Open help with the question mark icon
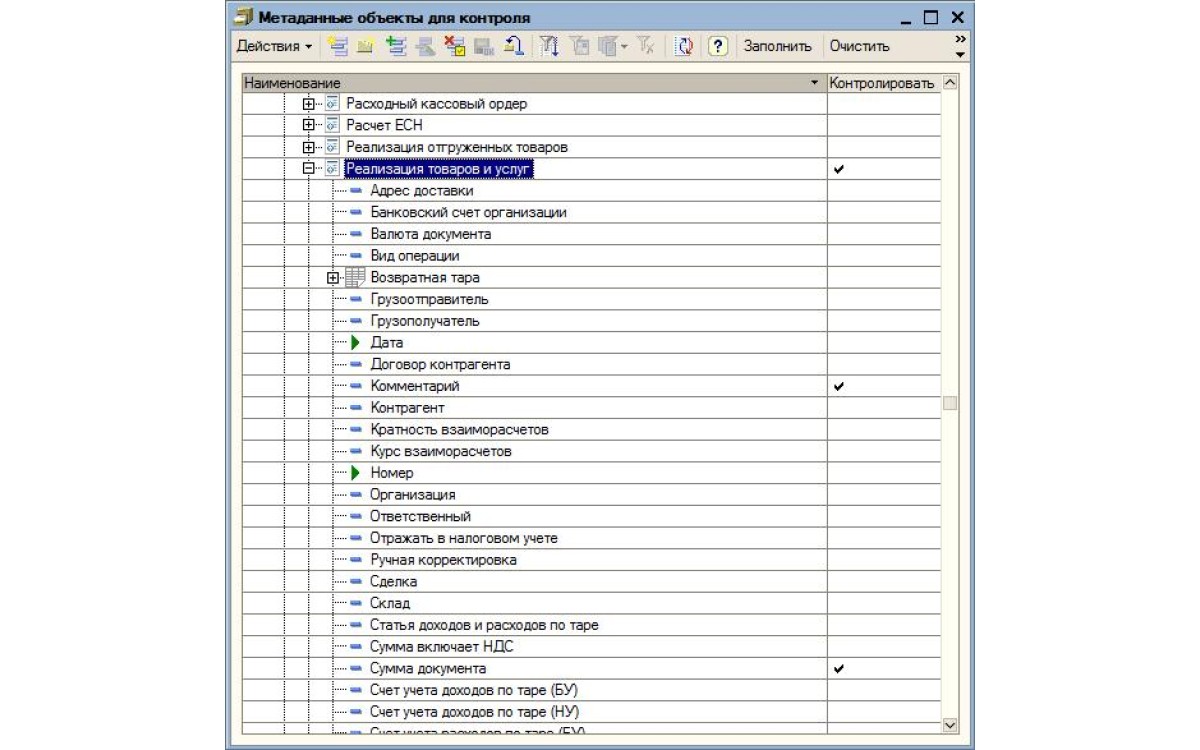Screen dimensions: 1200x750 click(x=717, y=47)
